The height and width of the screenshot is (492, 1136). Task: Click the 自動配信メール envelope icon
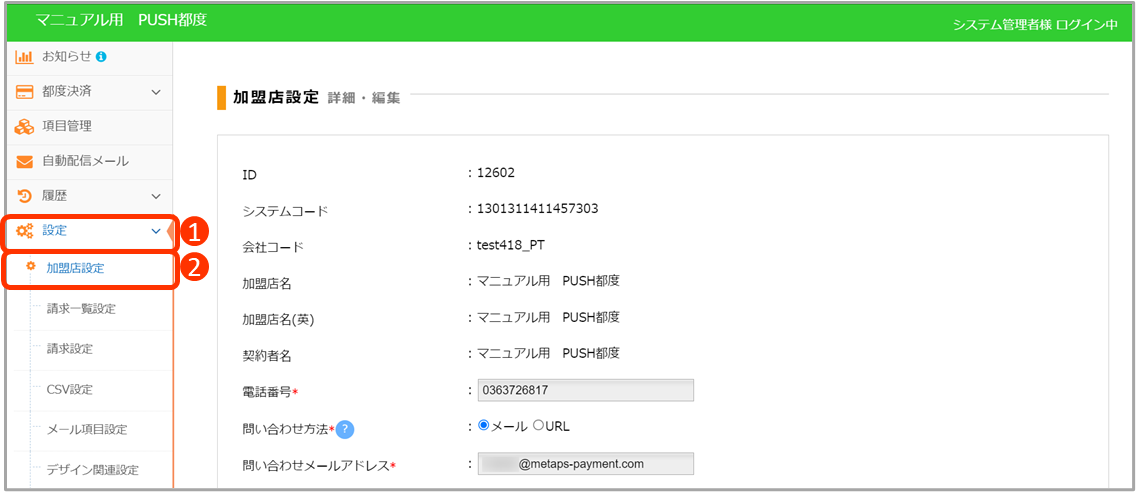pyautogui.click(x=24, y=162)
